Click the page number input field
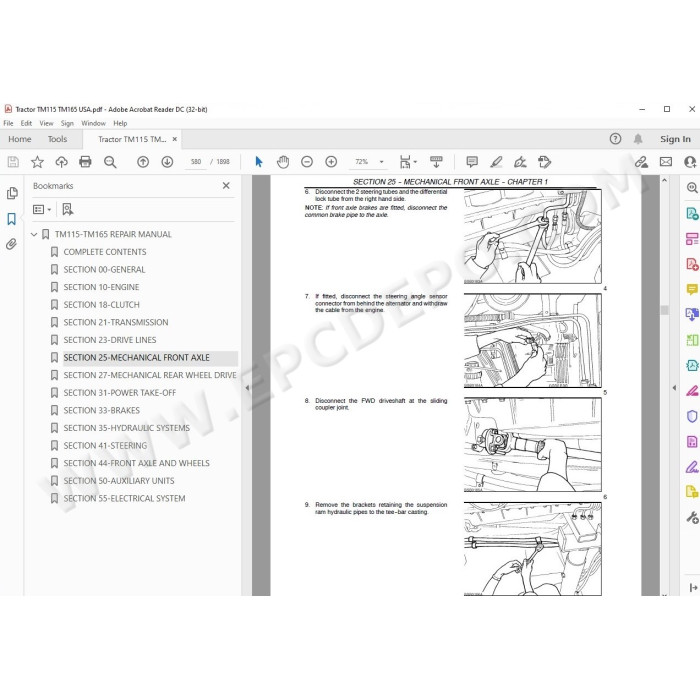Screen dimensions: 700x700 point(196,162)
